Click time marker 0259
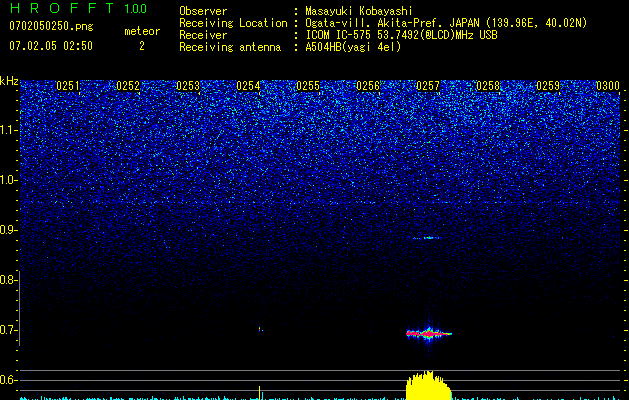Image resolution: width=629 pixels, height=400 pixels. (548, 86)
